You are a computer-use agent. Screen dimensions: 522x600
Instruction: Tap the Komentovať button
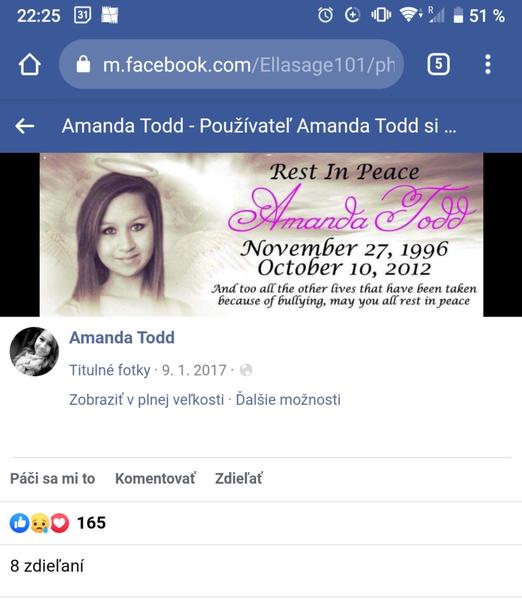(155, 478)
